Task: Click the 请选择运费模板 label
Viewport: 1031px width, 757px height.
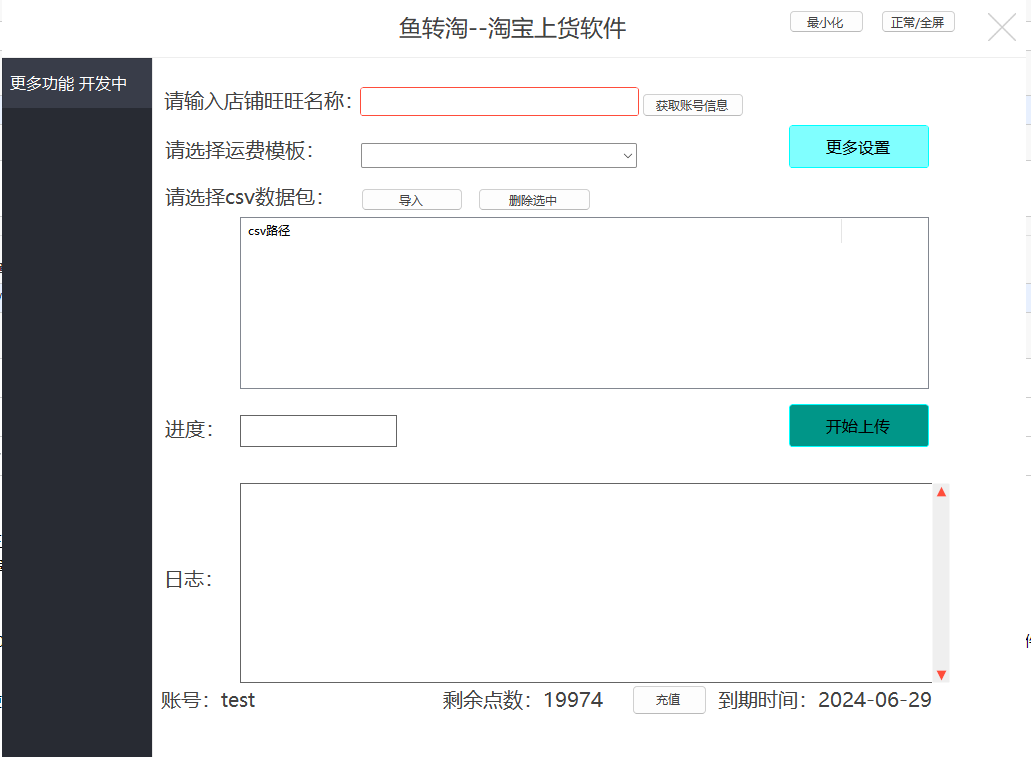Action: (x=239, y=151)
